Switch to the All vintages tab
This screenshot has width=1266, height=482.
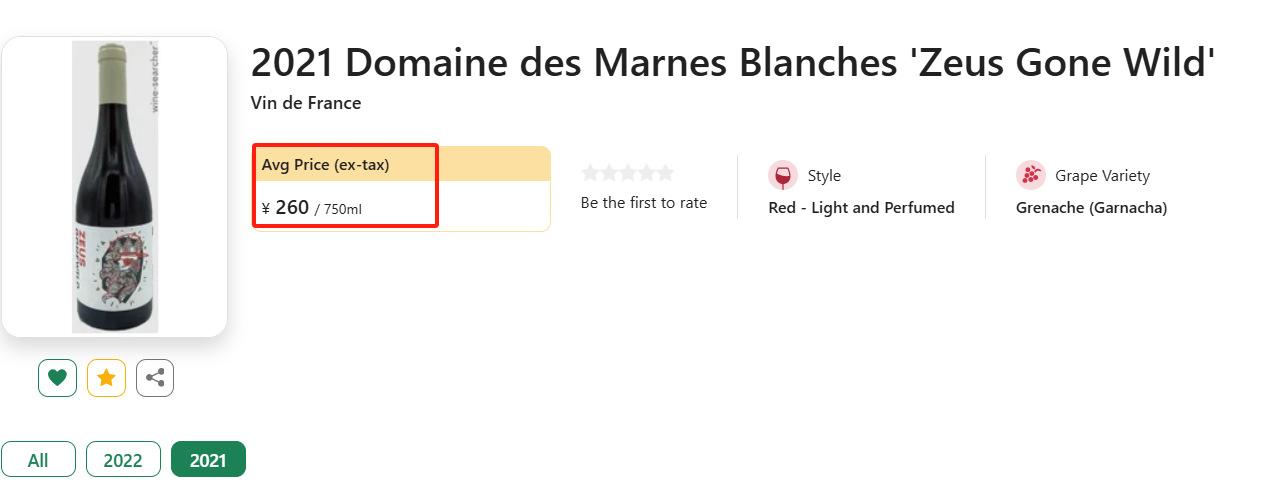tap(38, 460)
